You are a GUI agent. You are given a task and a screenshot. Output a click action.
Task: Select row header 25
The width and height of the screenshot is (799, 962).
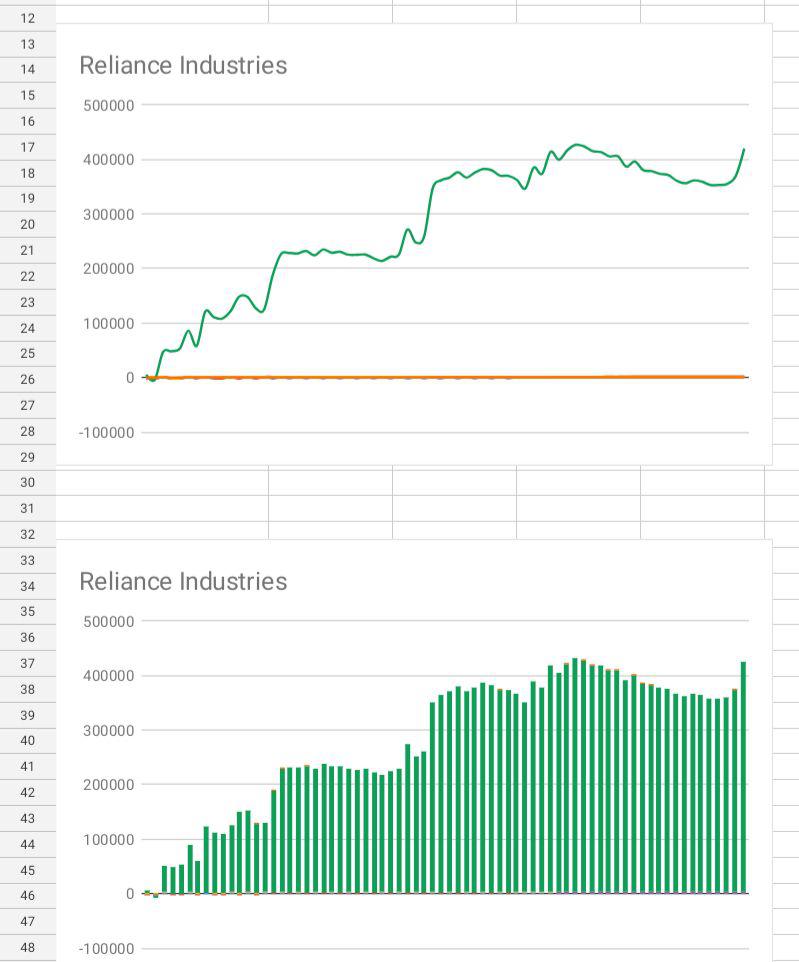point(28,353)
